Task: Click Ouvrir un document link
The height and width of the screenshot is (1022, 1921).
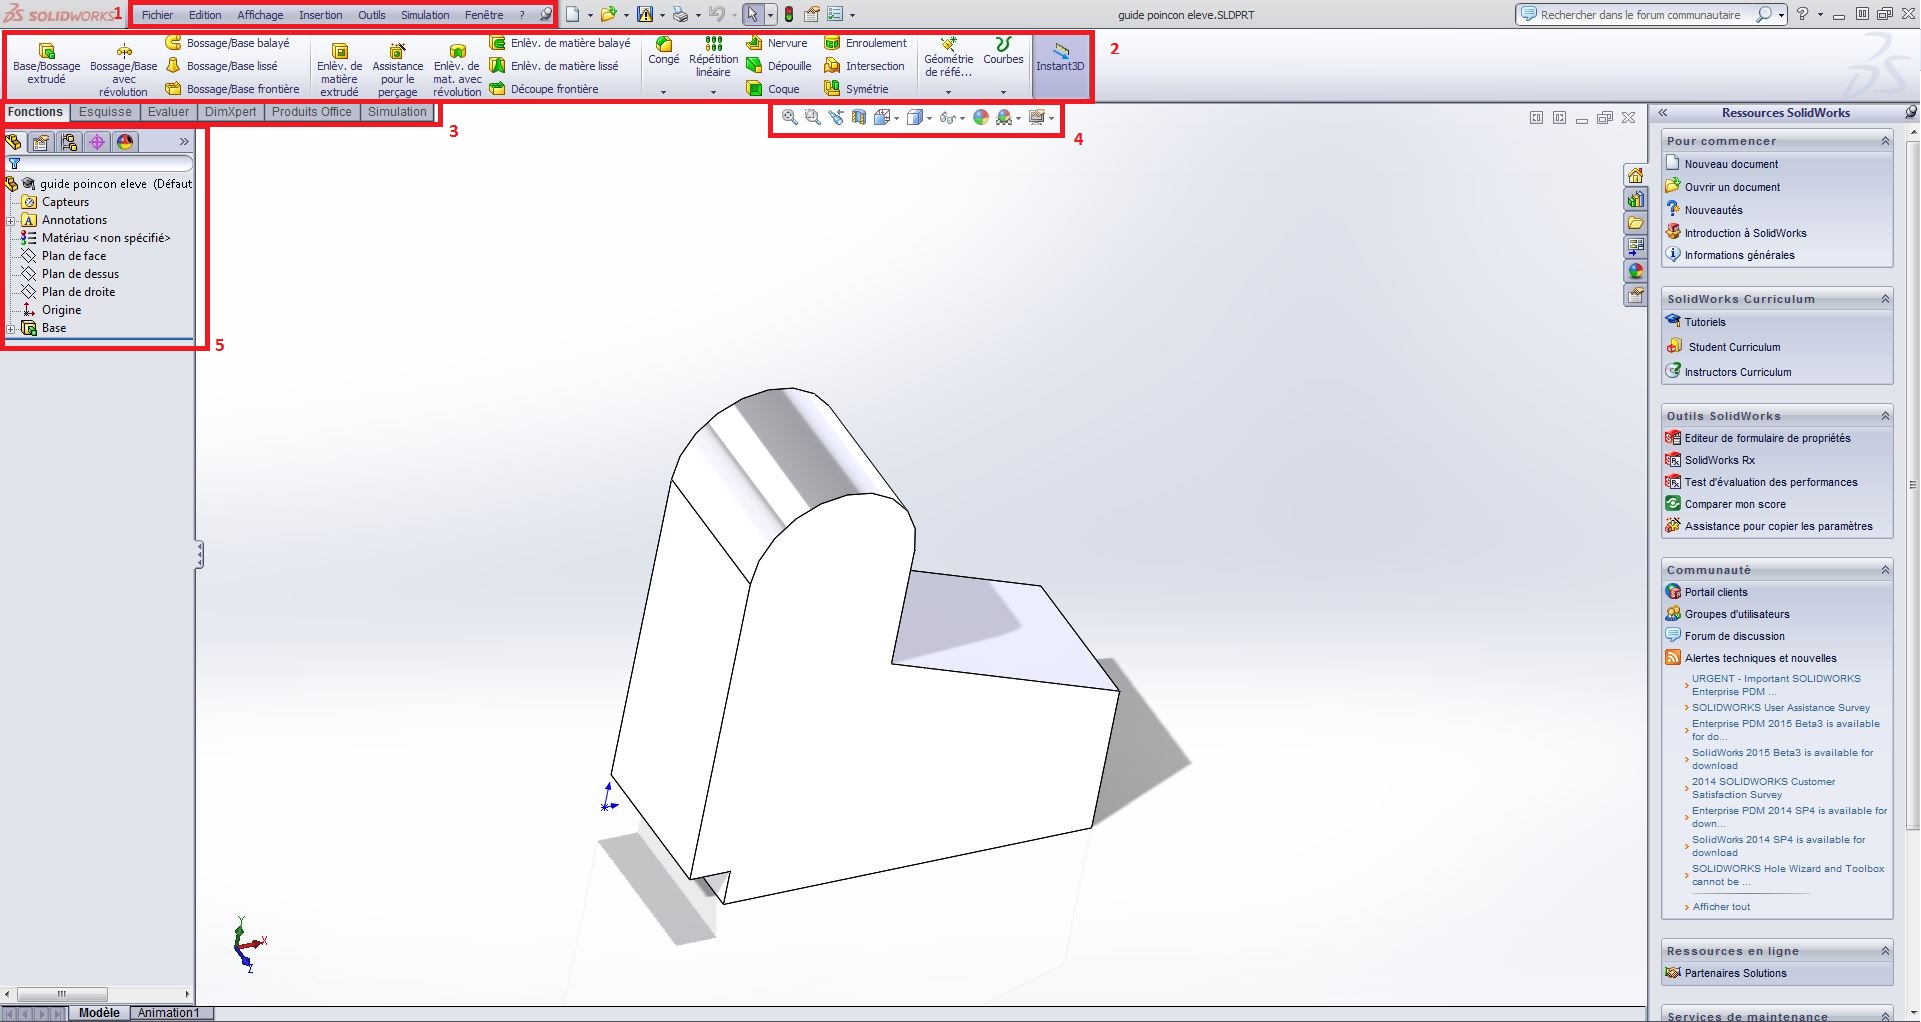Action: (1732, 187)
